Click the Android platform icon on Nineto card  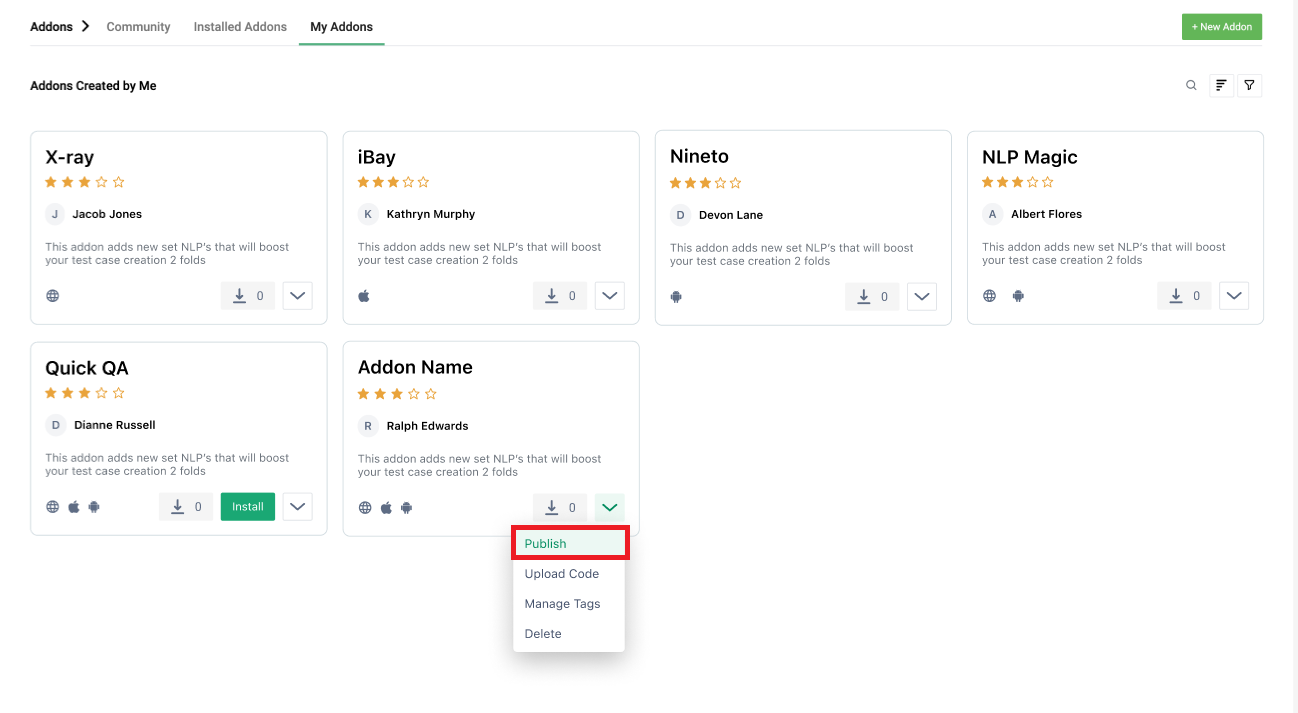[x=676, y=296]
